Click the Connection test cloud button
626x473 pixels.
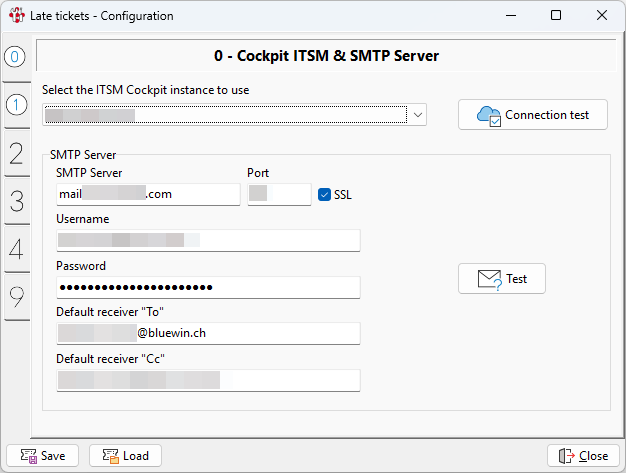coord(532,115)
